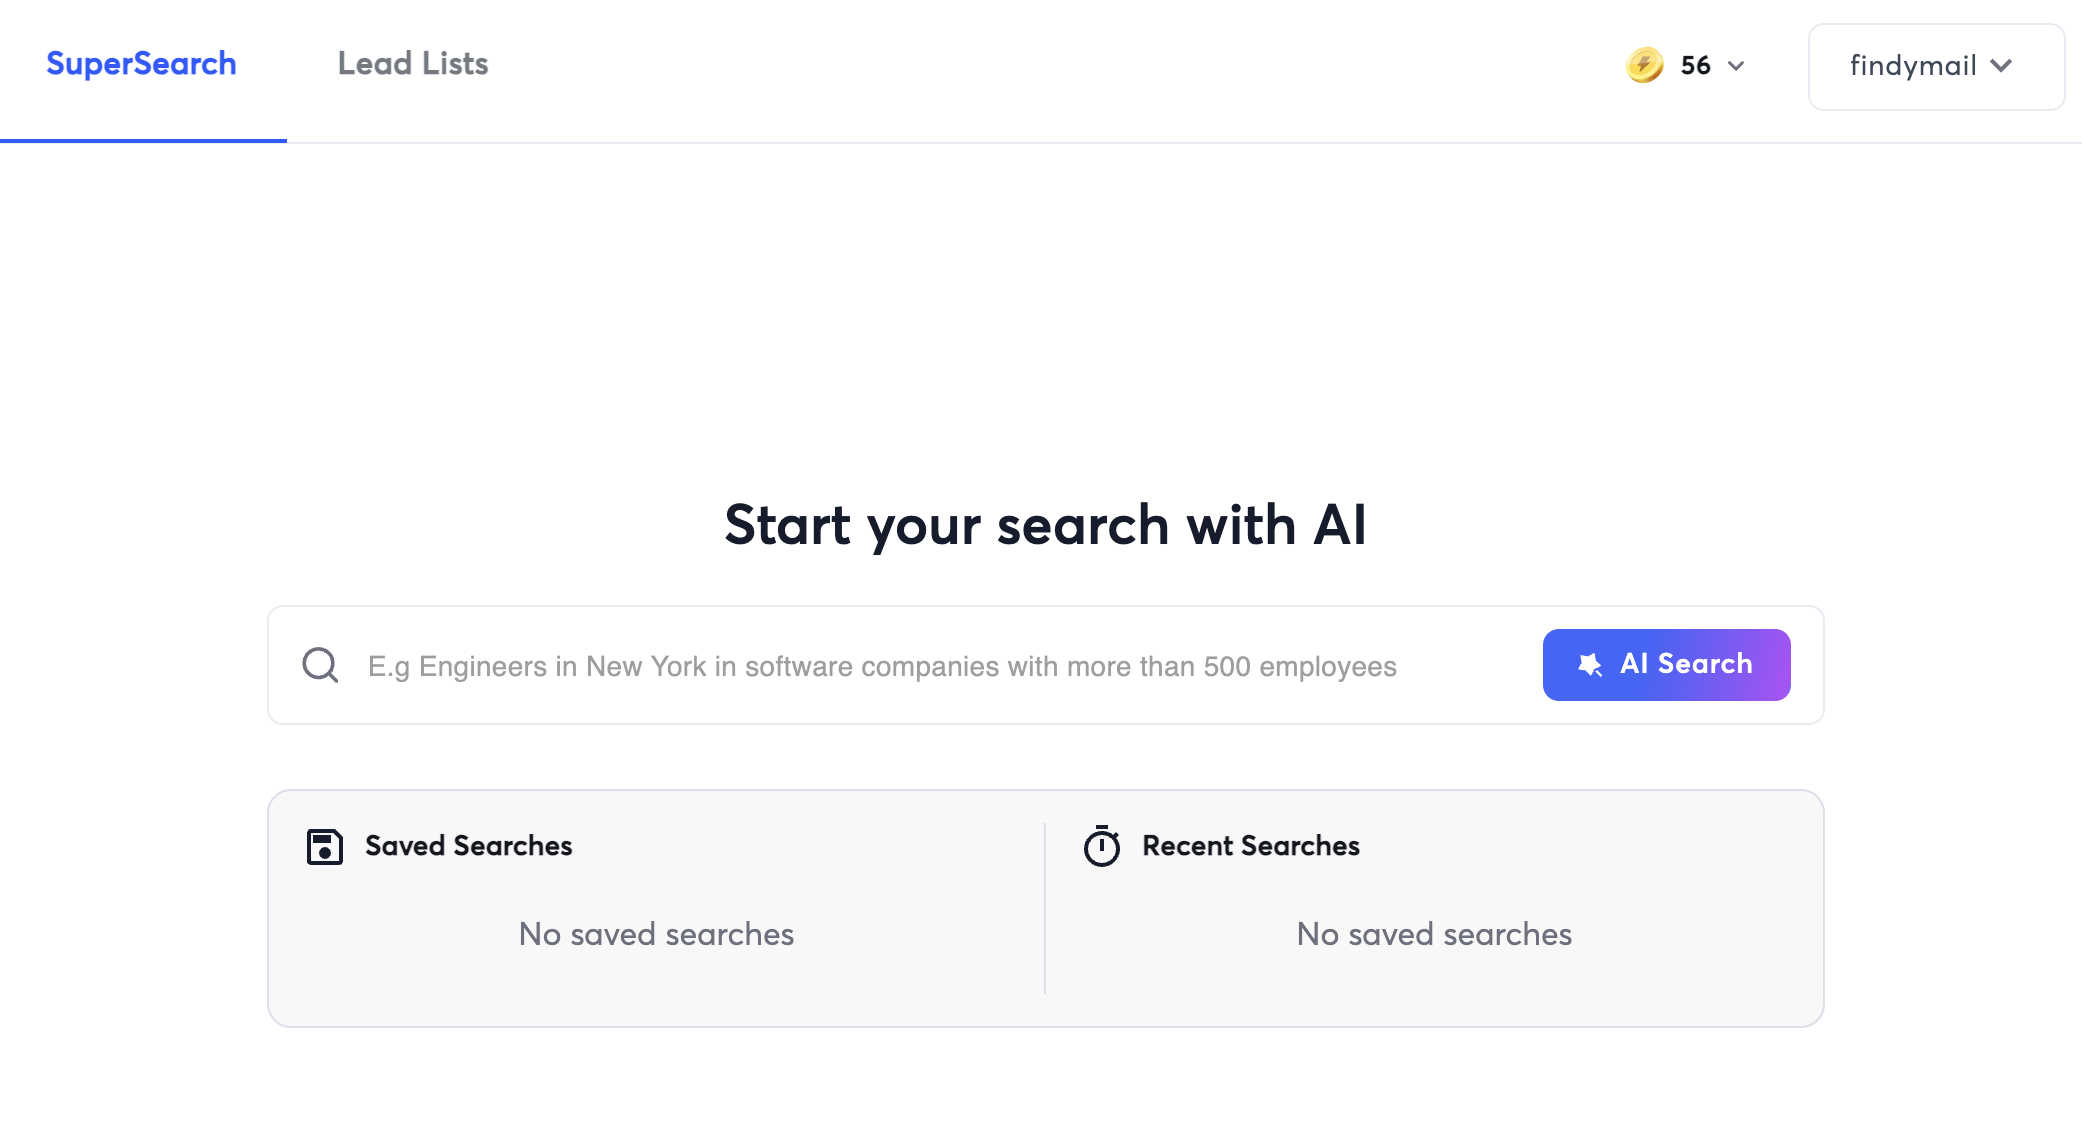2082x1138 pixels.
Task: Click the Saved Searches floppy disk icon
Action: (x=324, y=847)
